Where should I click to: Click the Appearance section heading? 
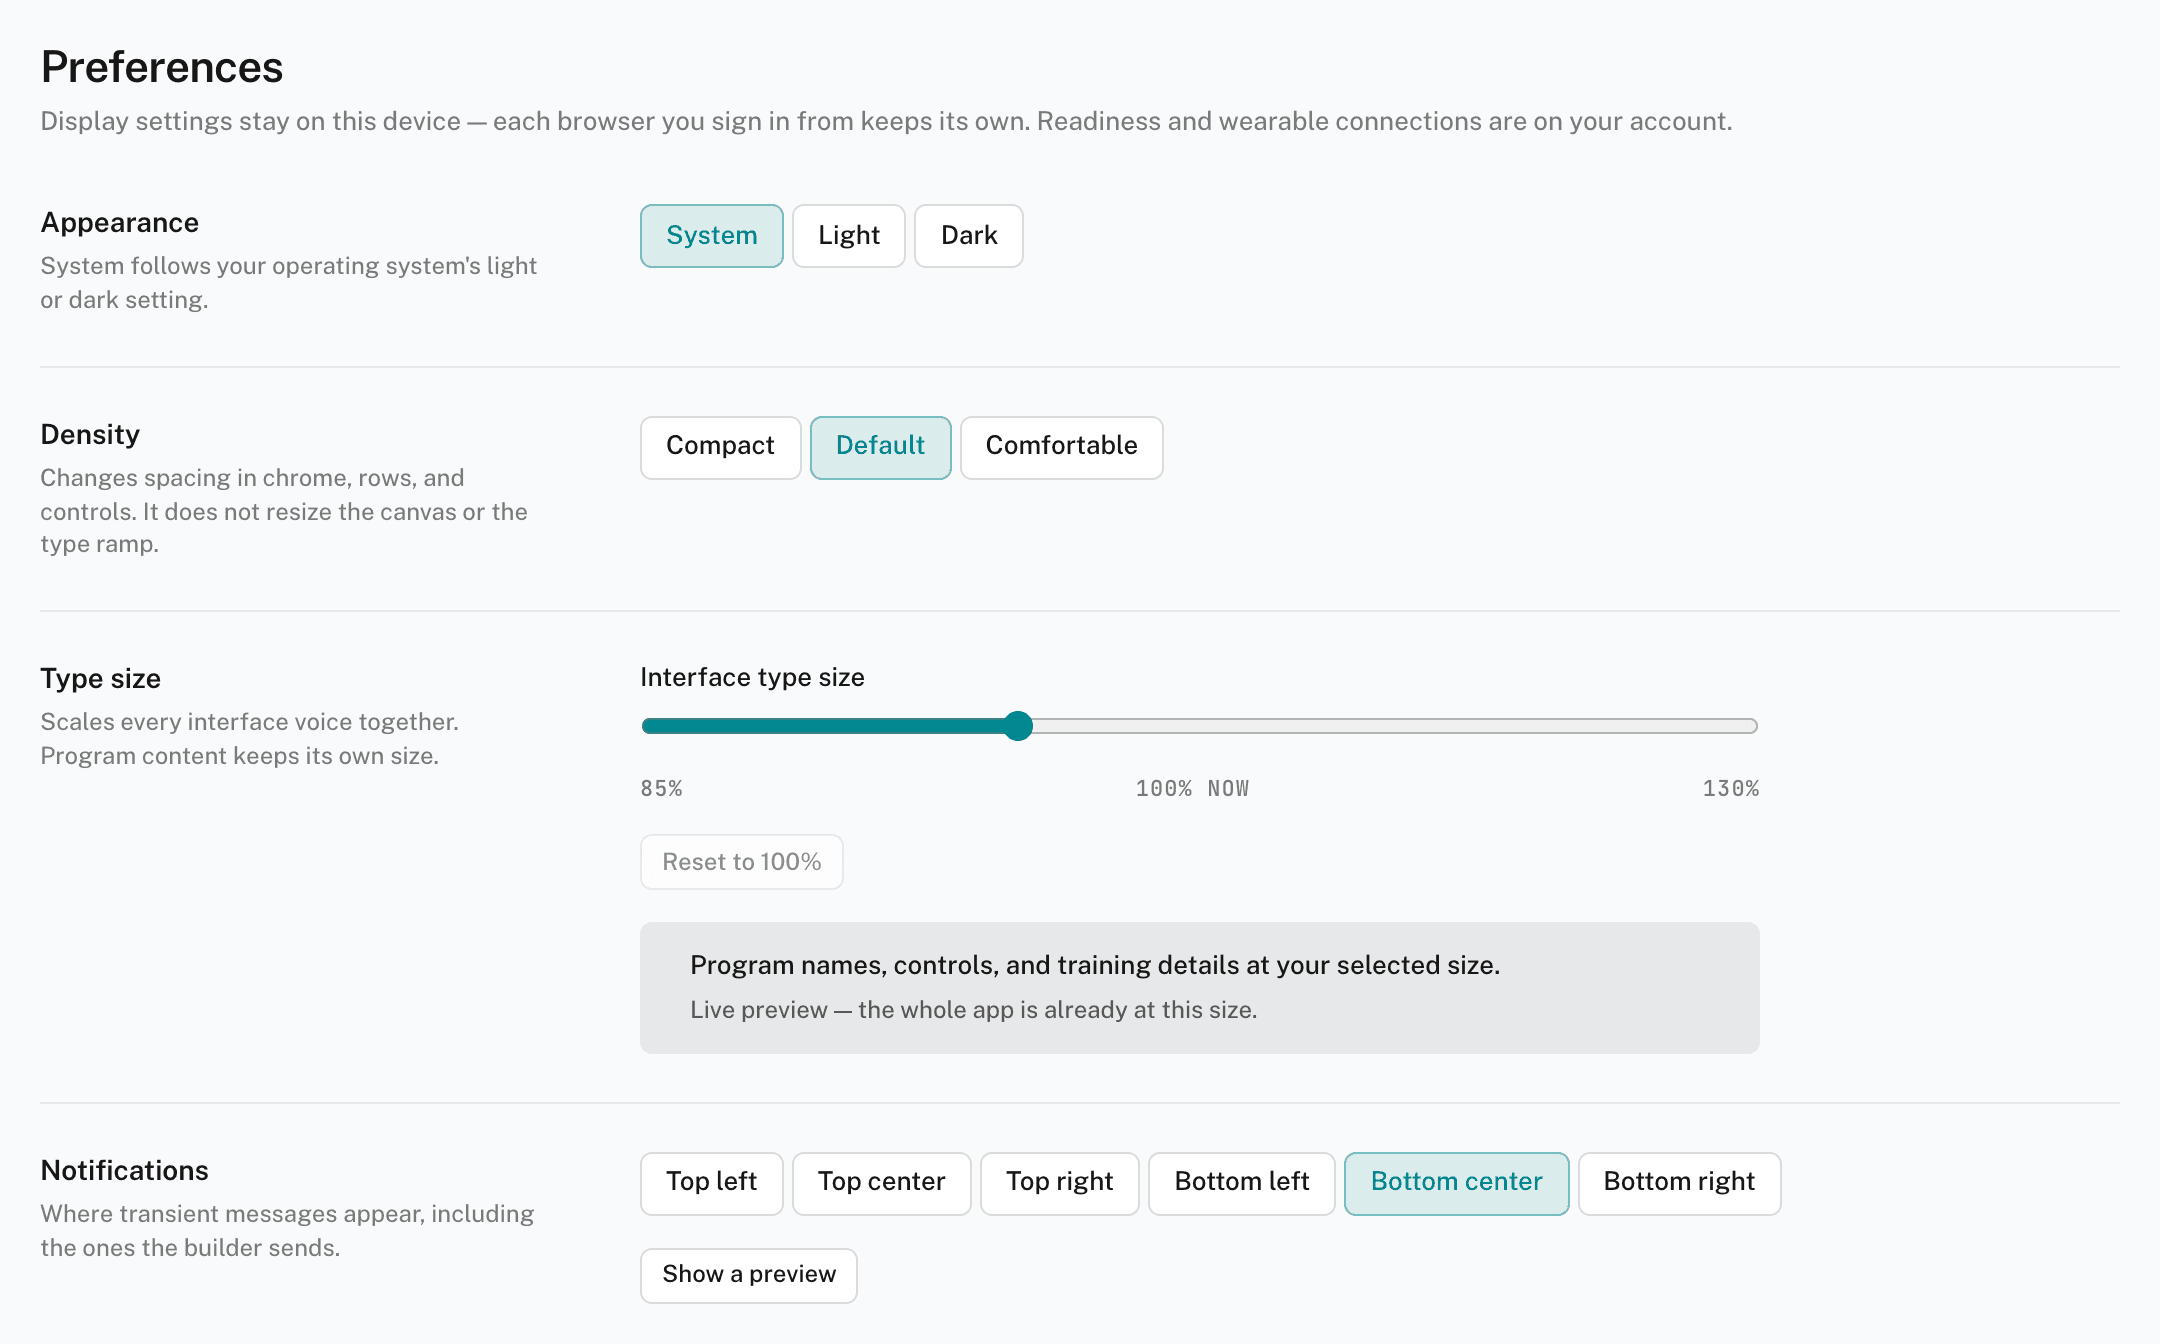(120, 222)
